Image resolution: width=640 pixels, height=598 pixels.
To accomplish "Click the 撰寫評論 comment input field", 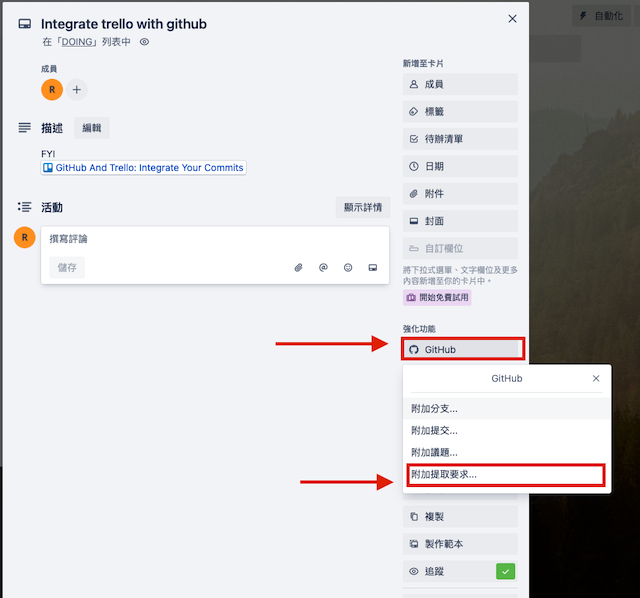I will [215, 239].
